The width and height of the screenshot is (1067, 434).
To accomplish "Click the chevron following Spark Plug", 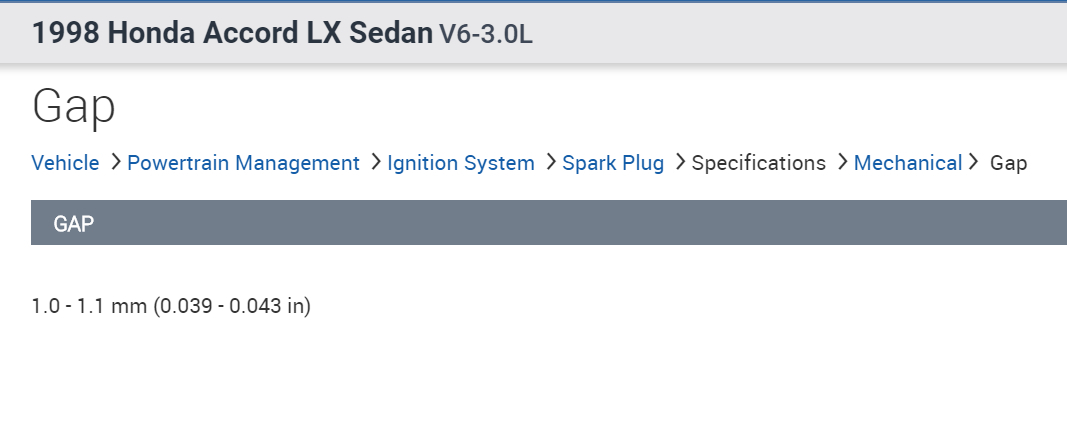I will pos(680,162).
